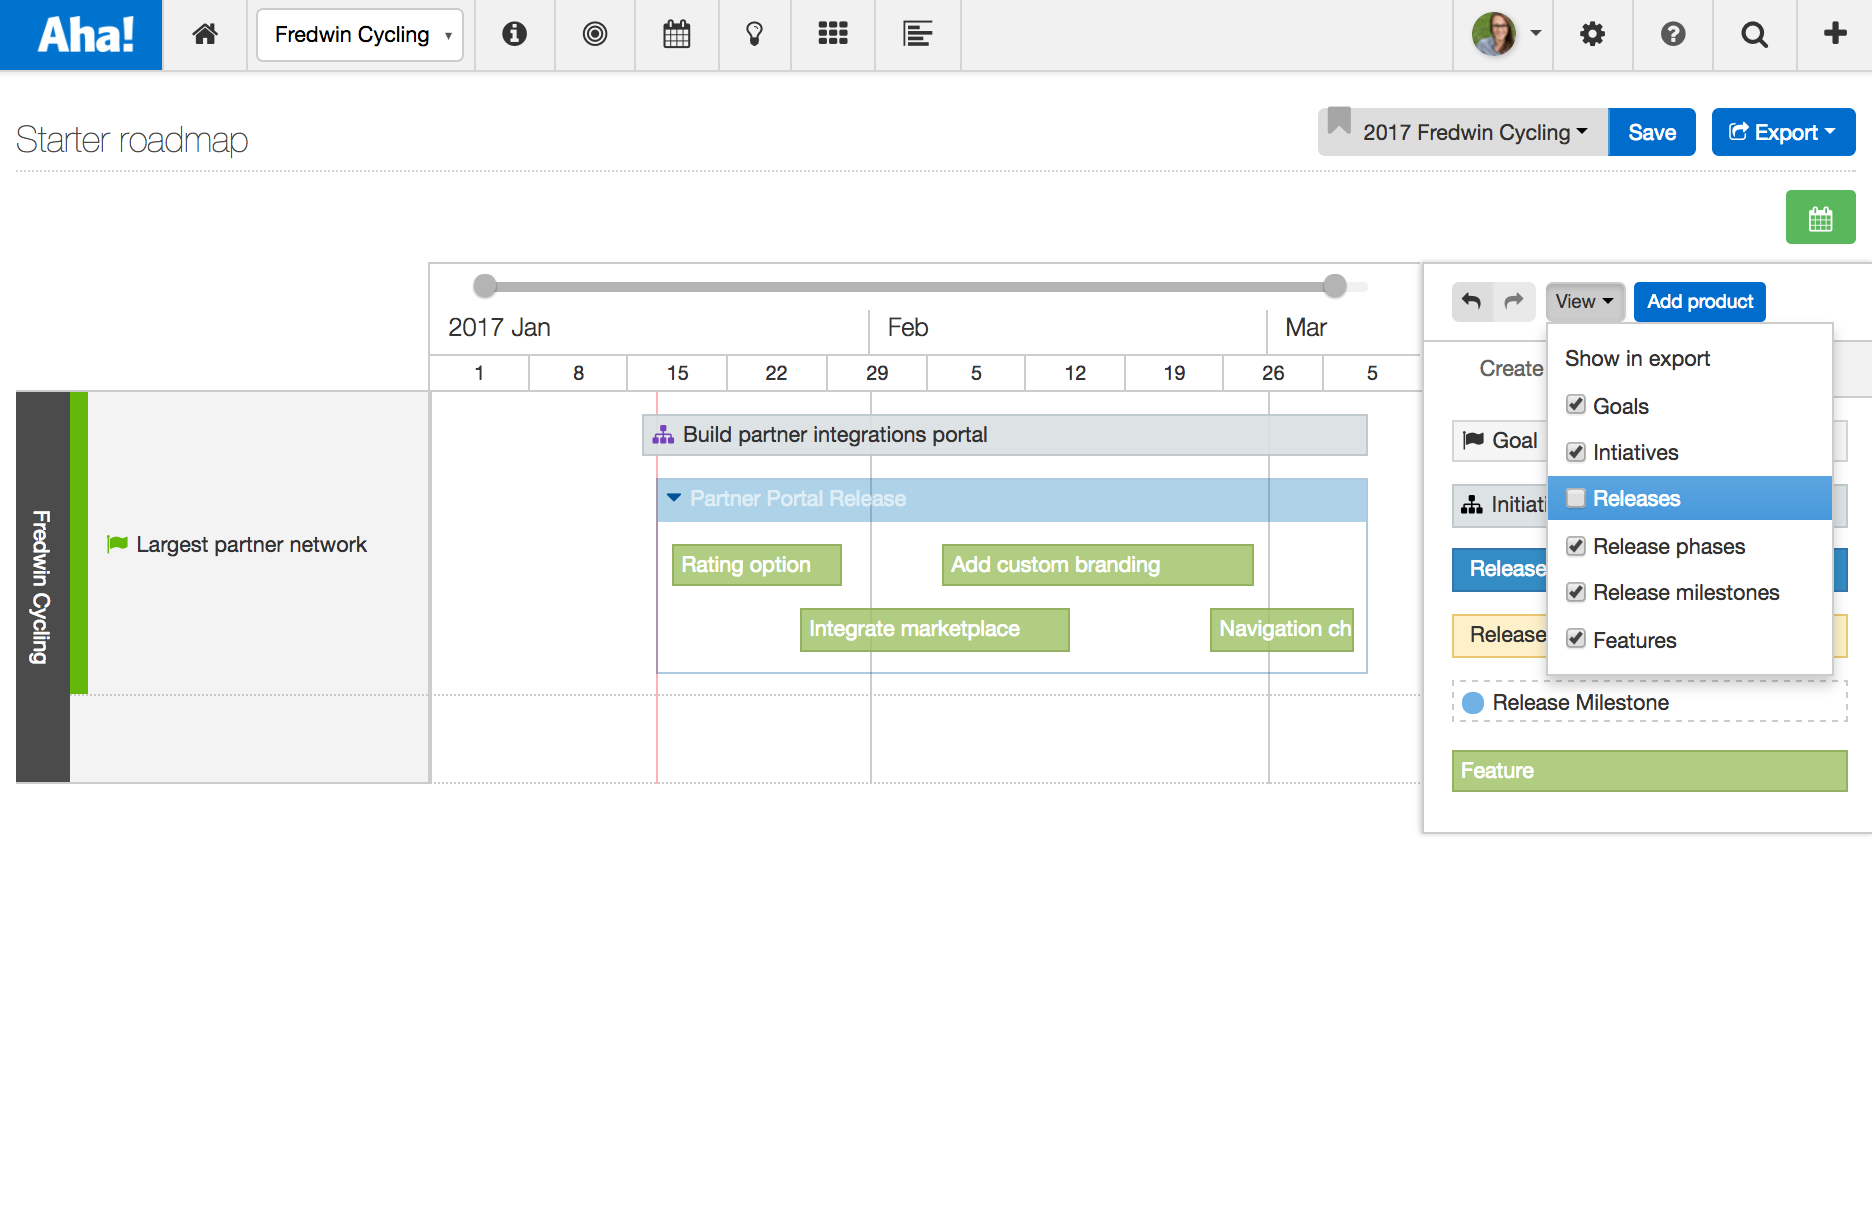Click Add product button

(x=1700, y=301)
